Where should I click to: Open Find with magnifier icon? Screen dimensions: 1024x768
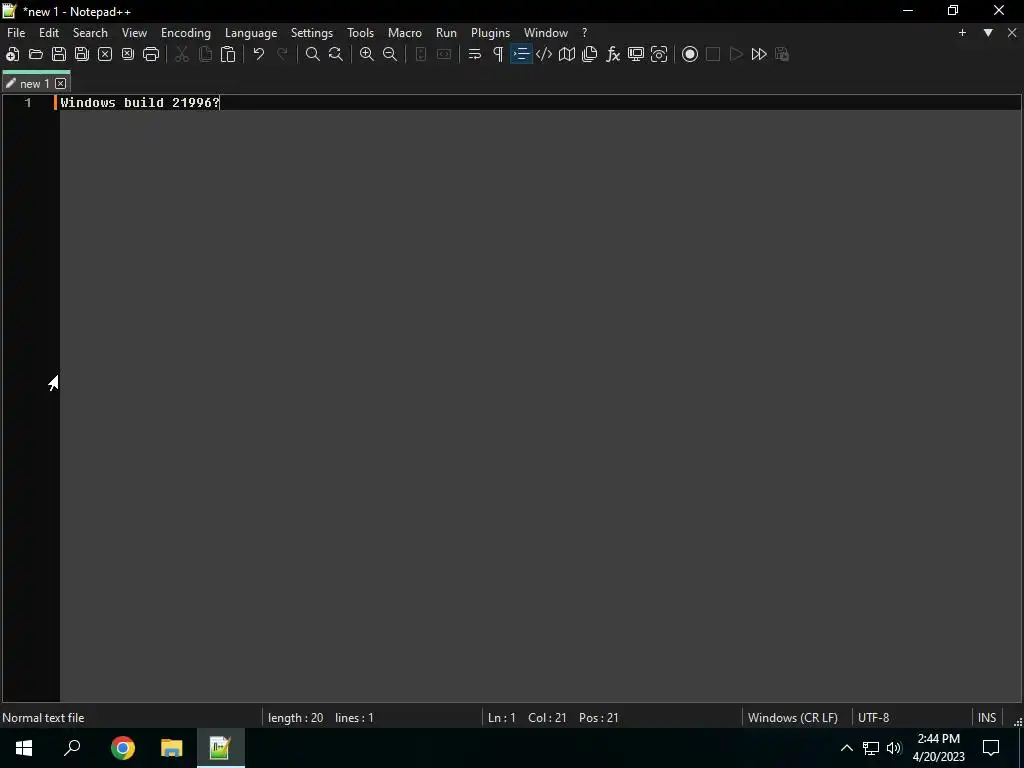[313, 54]
